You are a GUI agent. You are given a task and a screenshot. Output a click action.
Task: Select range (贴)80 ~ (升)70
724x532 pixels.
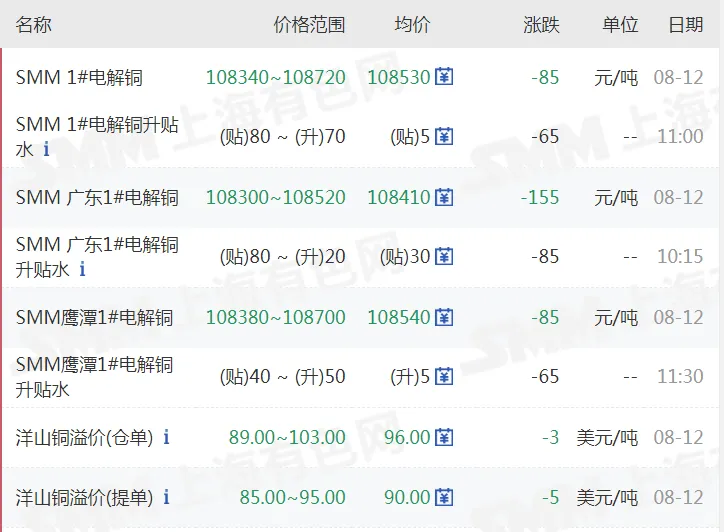coord(283,137)
